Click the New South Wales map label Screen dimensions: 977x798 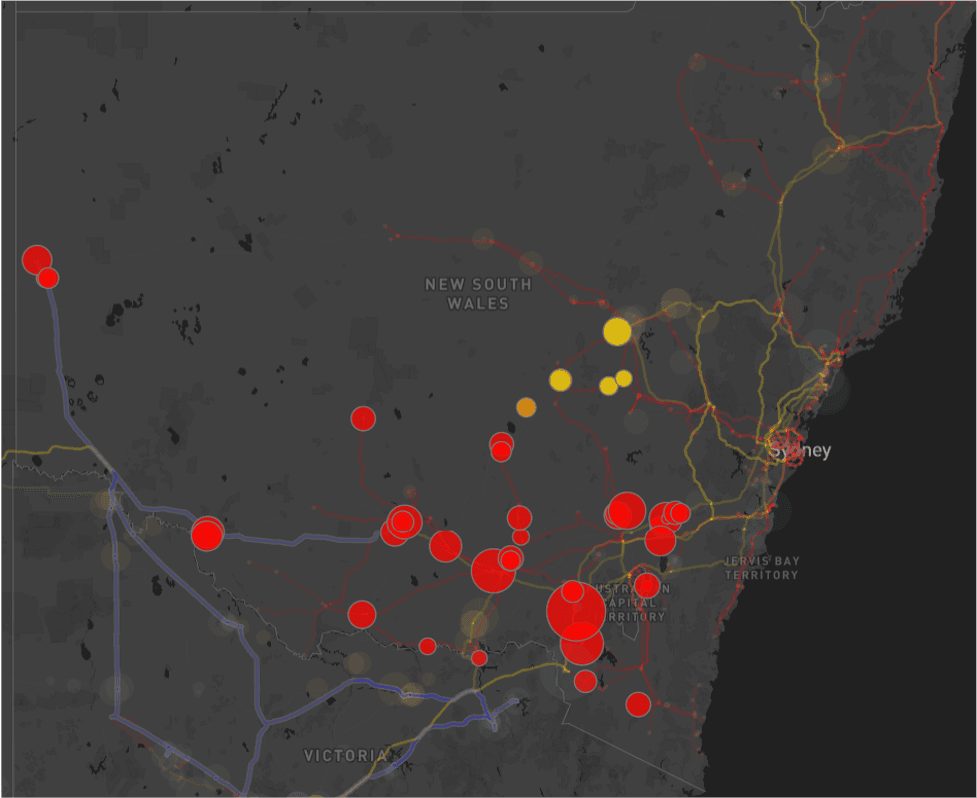478,294
